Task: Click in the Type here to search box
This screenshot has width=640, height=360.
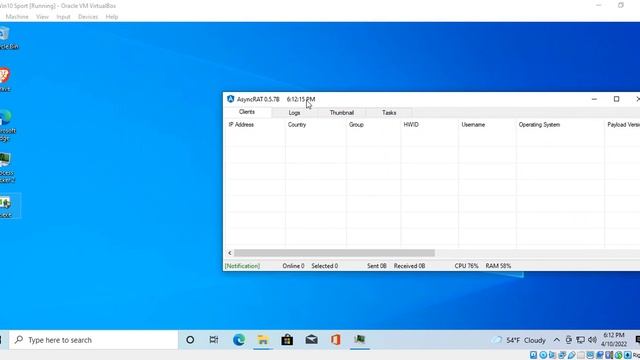Action: click(x=93, y=340)
